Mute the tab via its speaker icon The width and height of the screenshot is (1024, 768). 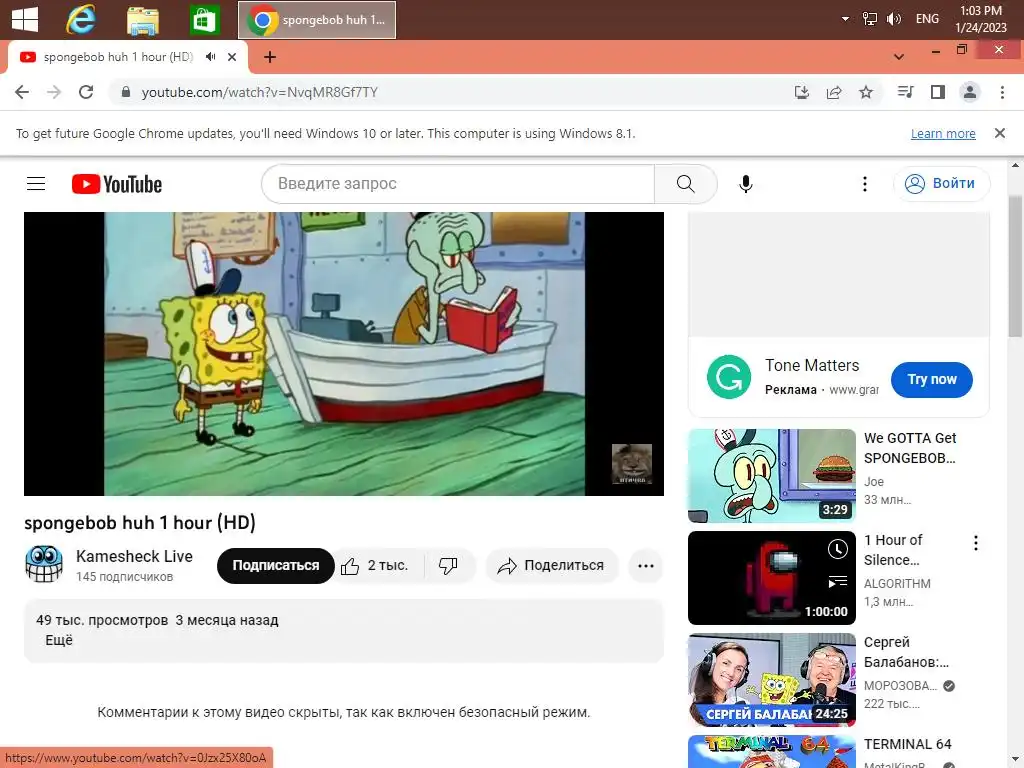[210, 57]
